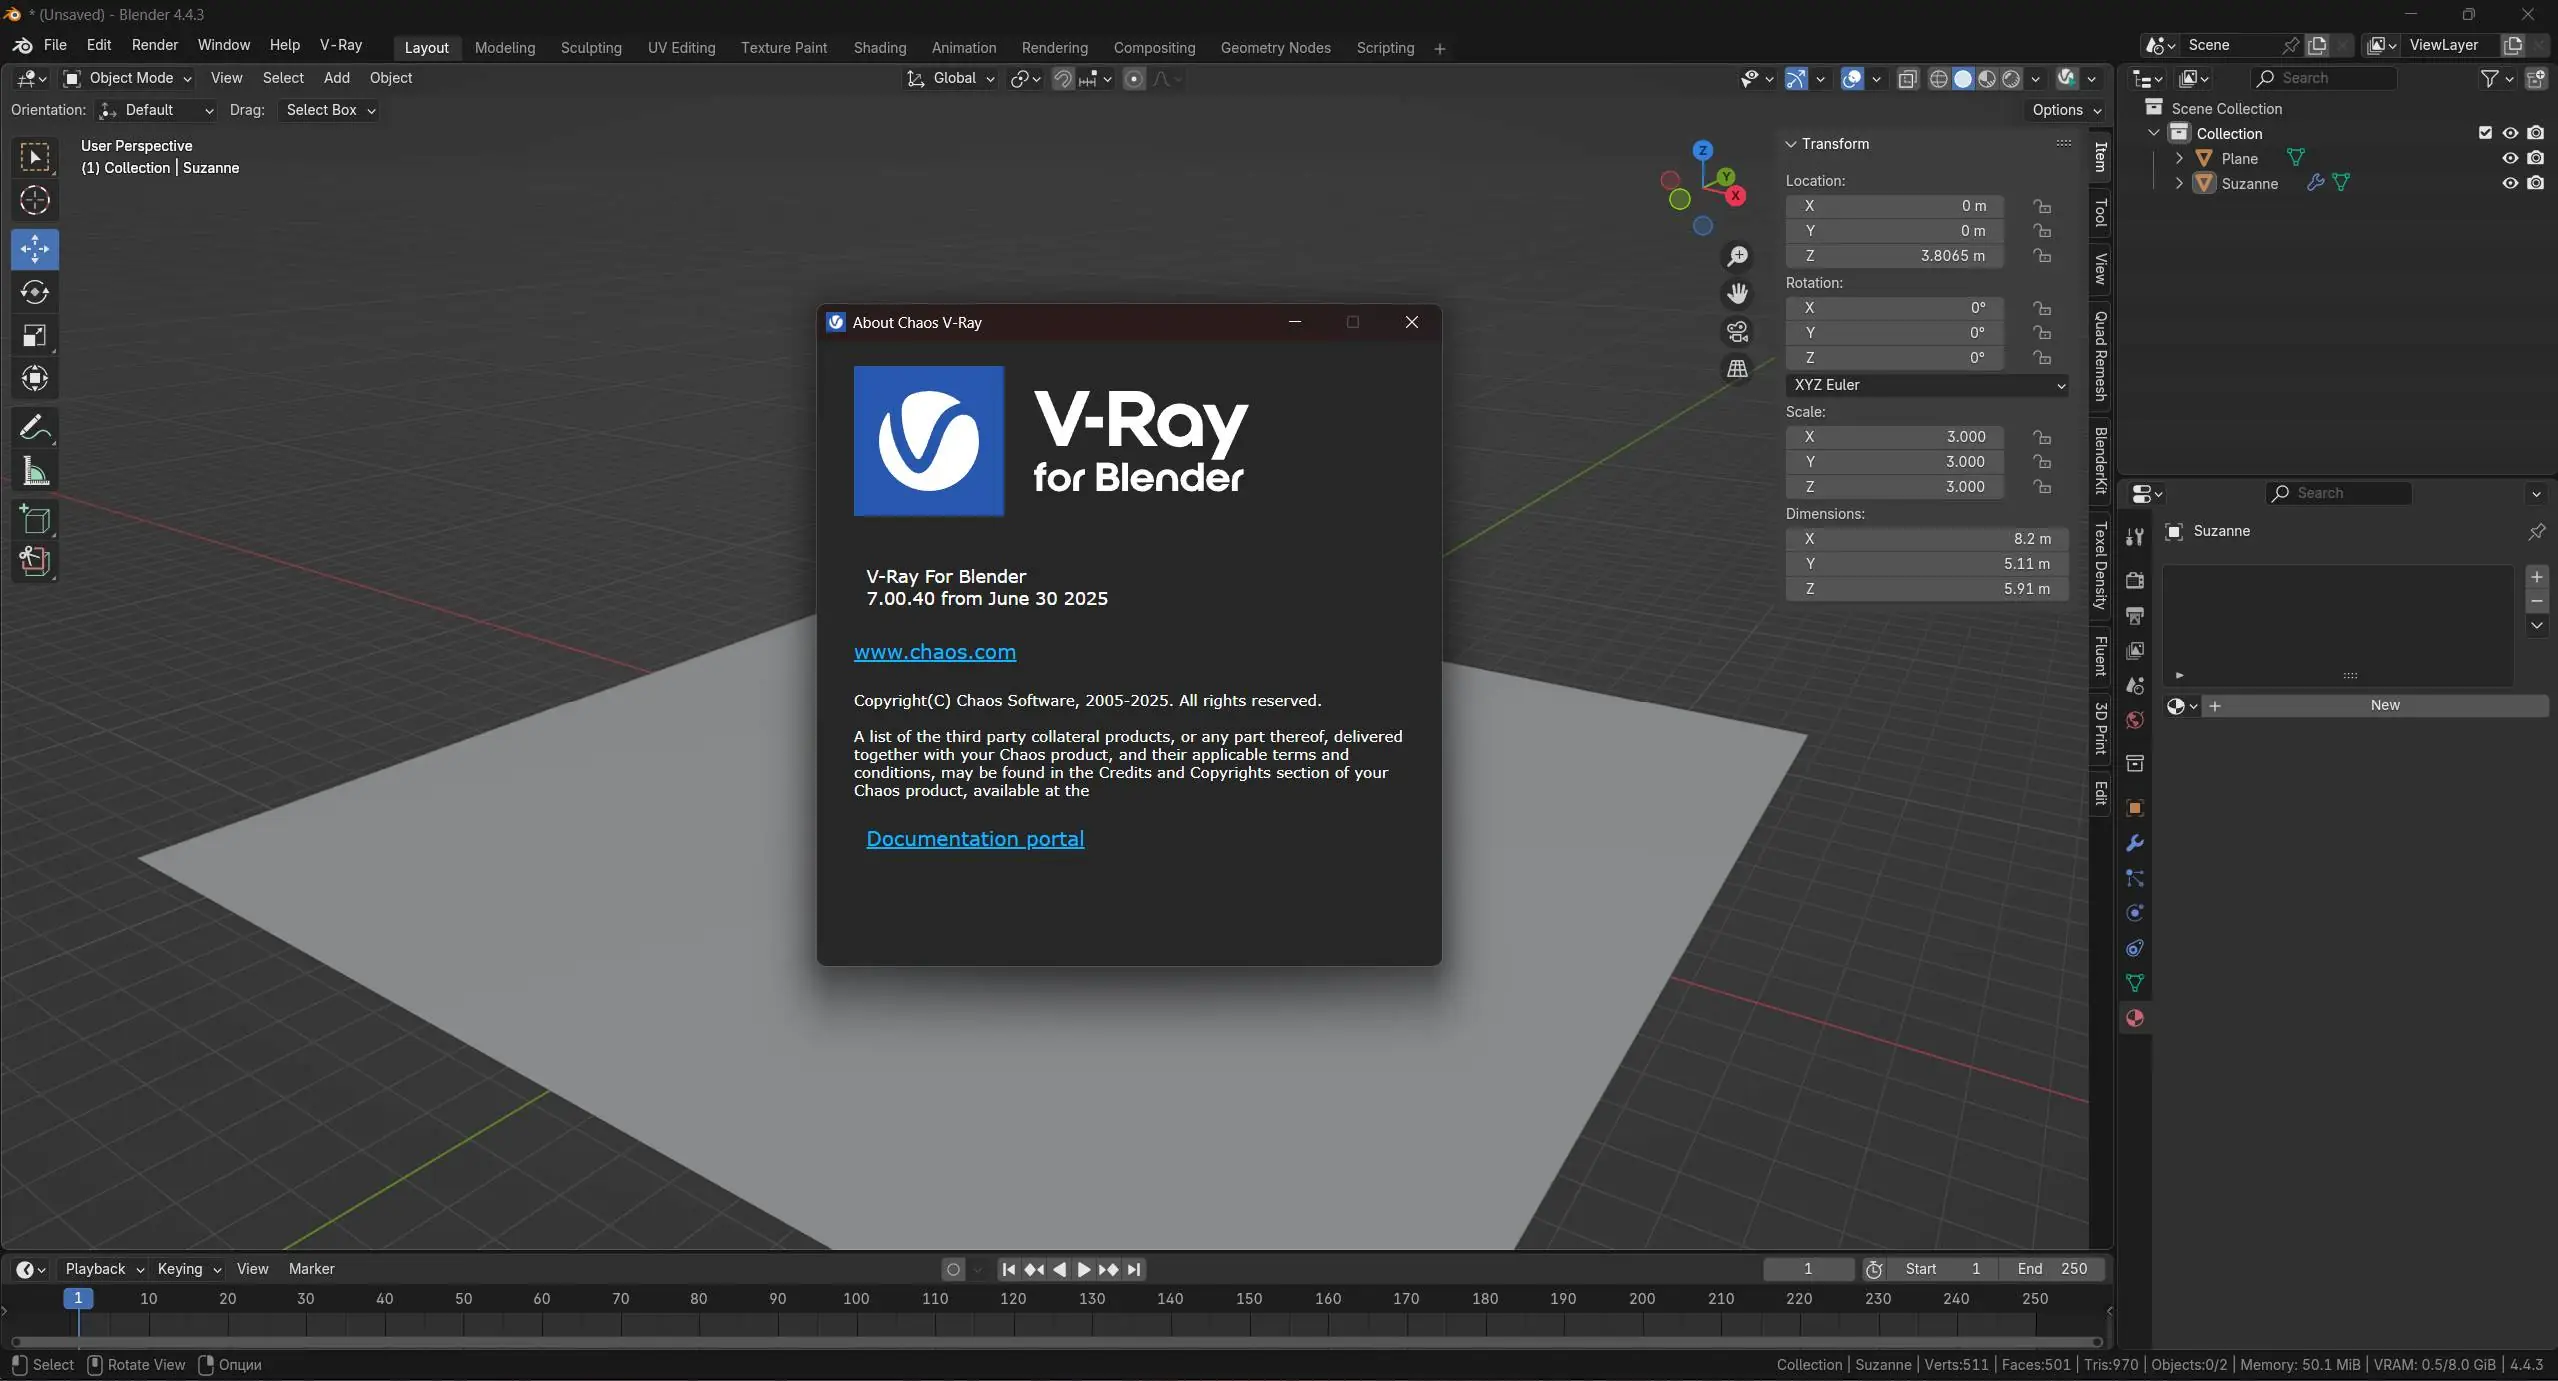Activate the Rotate tool

[35, 292]
